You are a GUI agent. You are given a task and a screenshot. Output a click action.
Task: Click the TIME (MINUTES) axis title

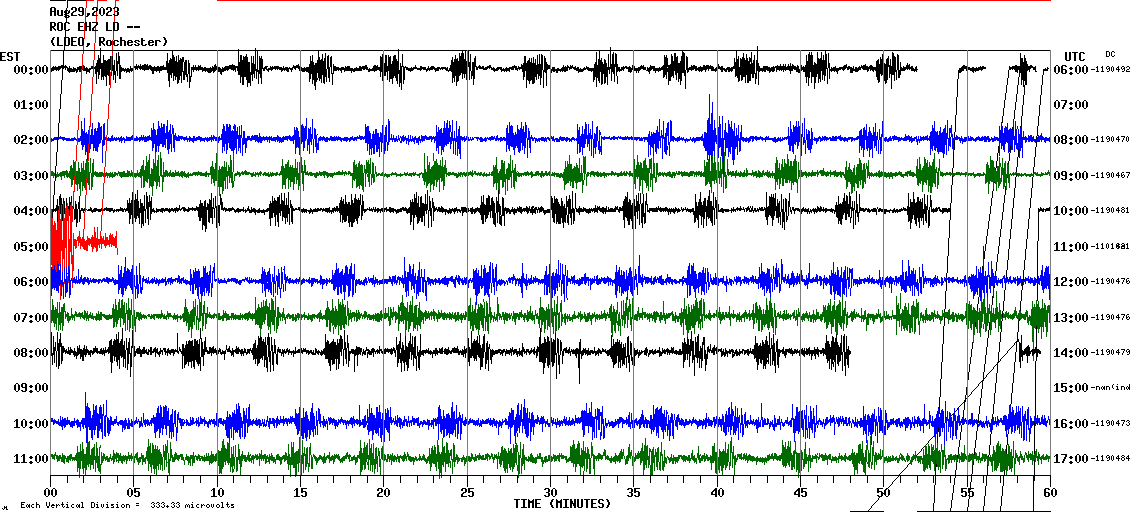(x=562, y=504)
